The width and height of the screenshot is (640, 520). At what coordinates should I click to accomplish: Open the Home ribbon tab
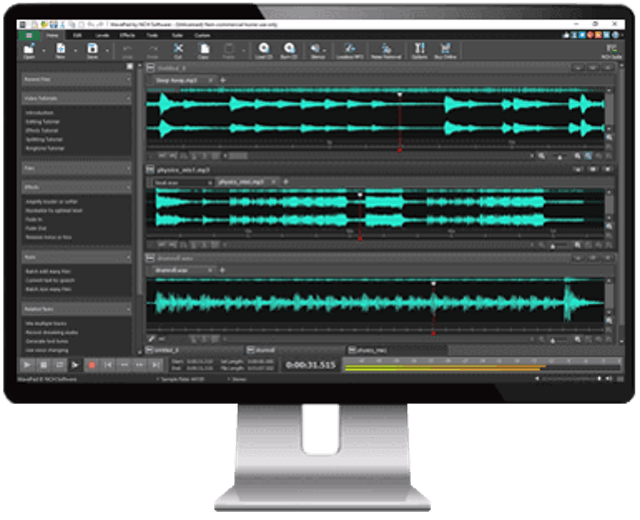52,36
